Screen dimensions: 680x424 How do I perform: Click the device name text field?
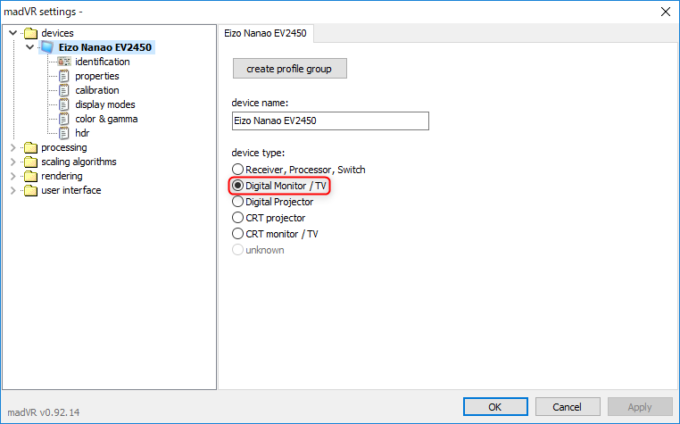(329, 120)
